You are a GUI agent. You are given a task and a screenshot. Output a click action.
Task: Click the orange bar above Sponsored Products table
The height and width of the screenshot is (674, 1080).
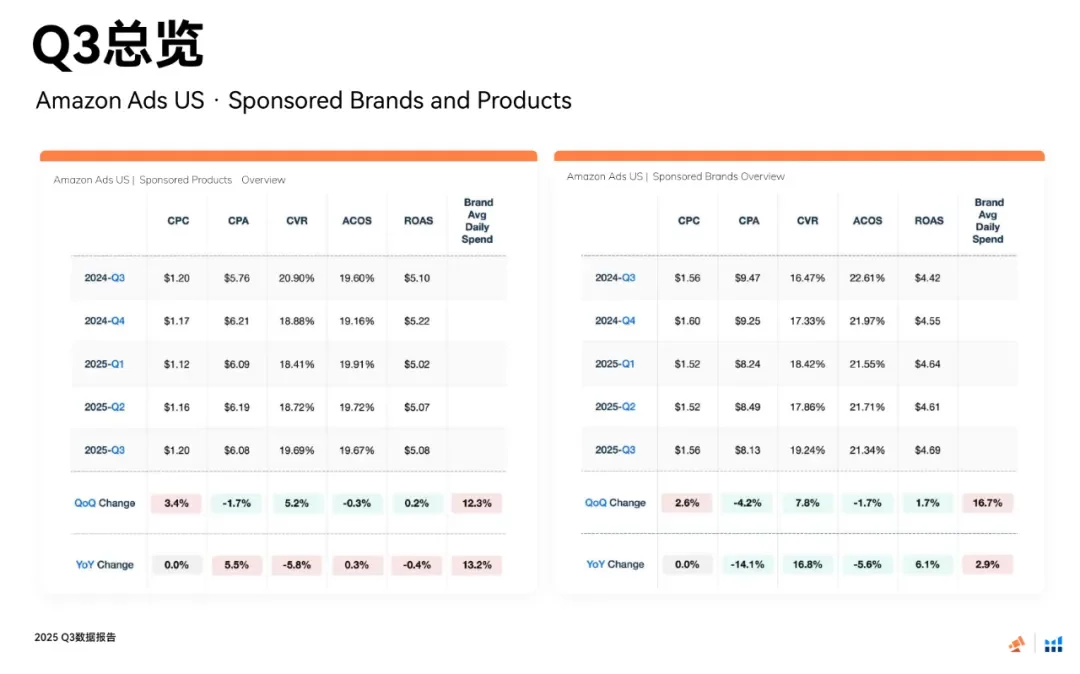point(288,156)
